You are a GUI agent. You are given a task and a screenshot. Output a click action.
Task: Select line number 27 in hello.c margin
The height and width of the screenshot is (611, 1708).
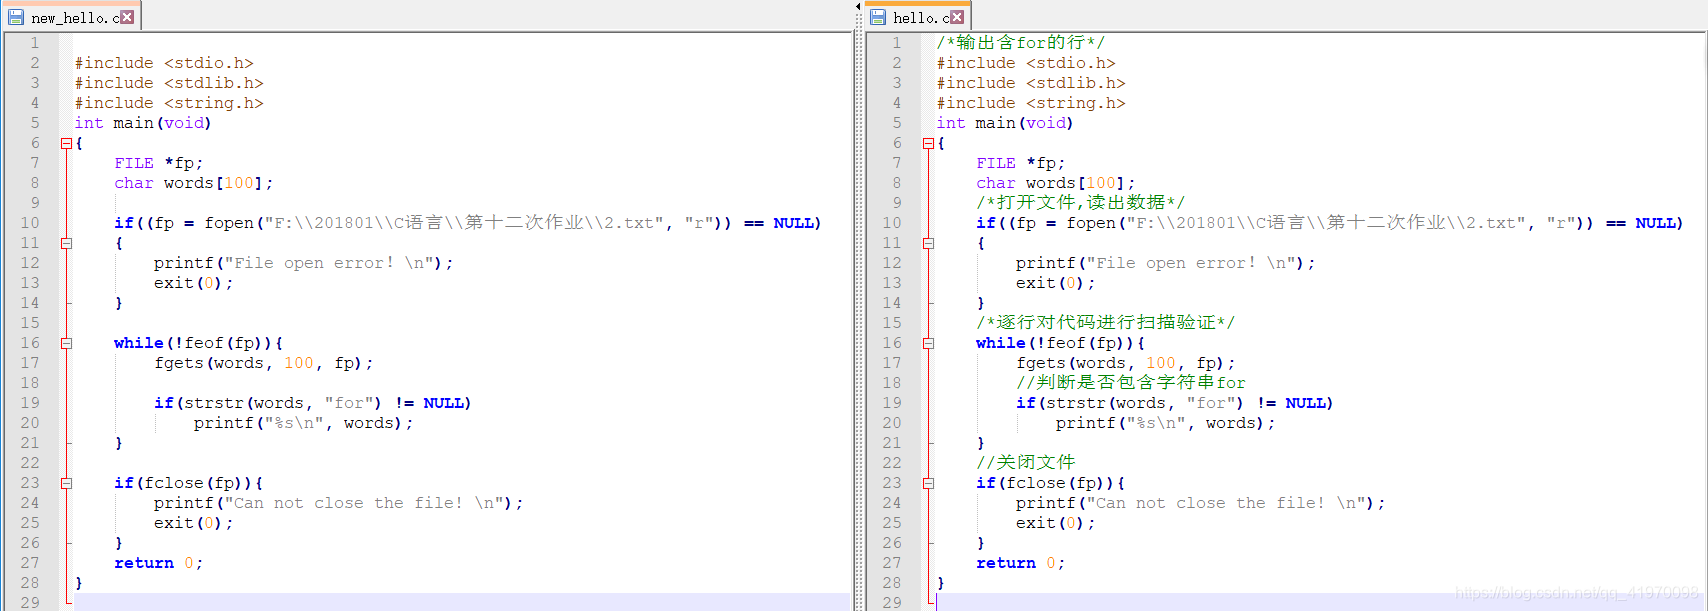pos(892,563)
